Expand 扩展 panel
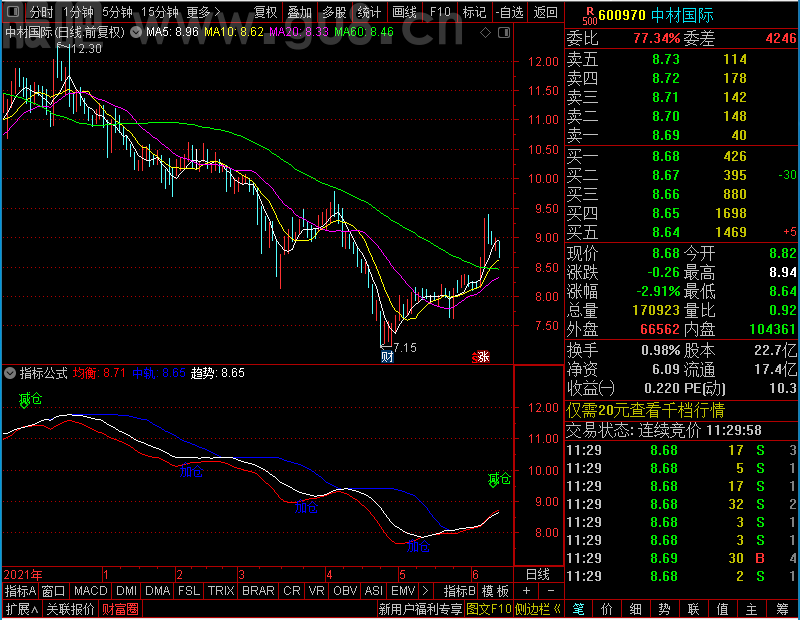 coord(21,609)
